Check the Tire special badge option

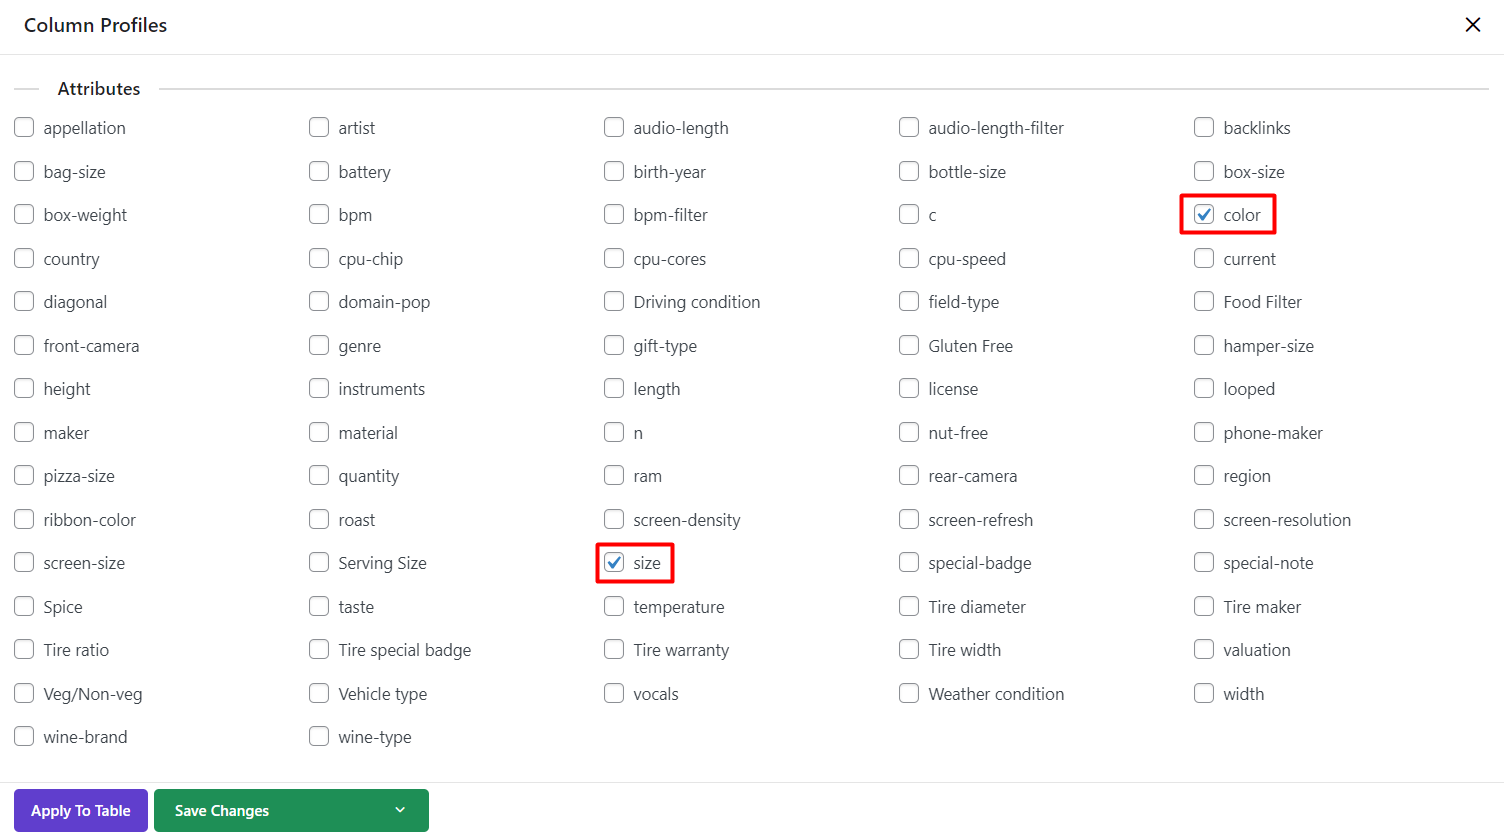tap(319, 650)
